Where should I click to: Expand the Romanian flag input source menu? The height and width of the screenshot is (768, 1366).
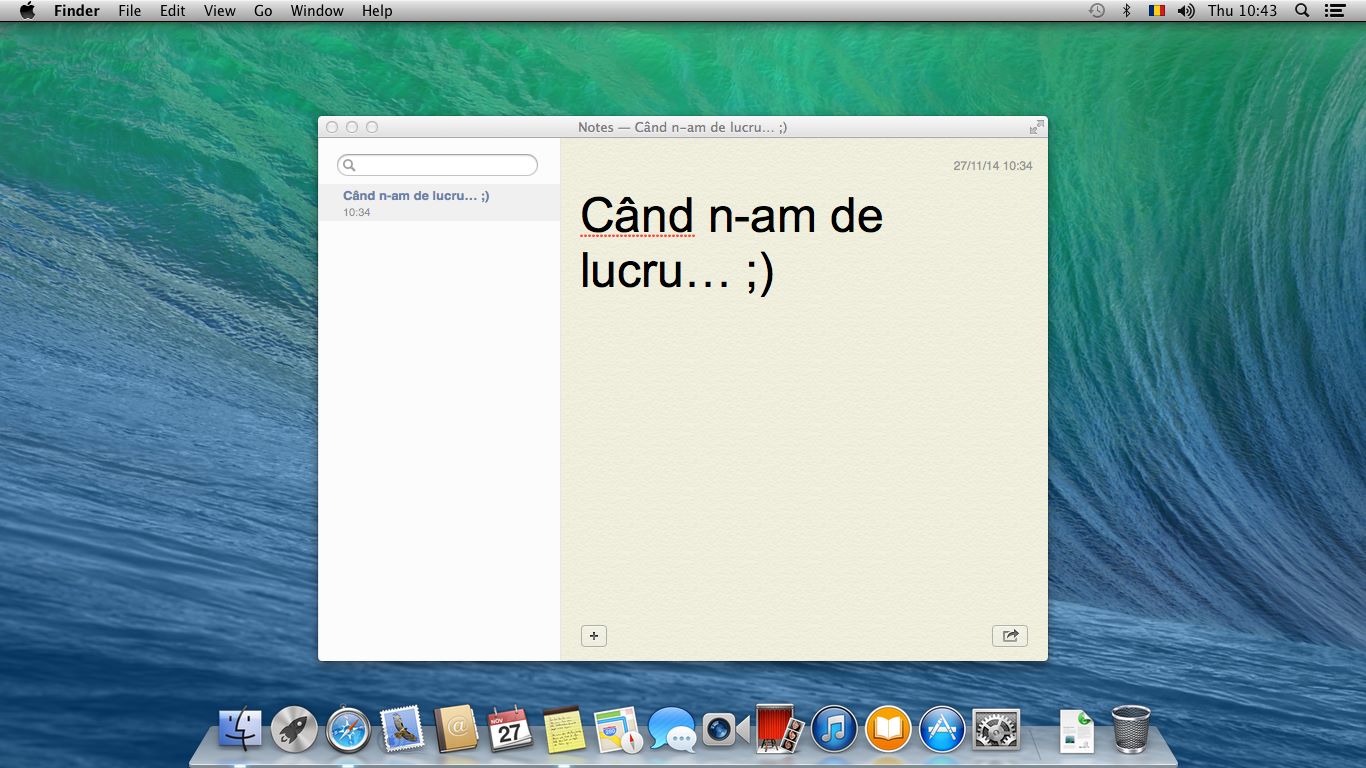(1156, 11)
